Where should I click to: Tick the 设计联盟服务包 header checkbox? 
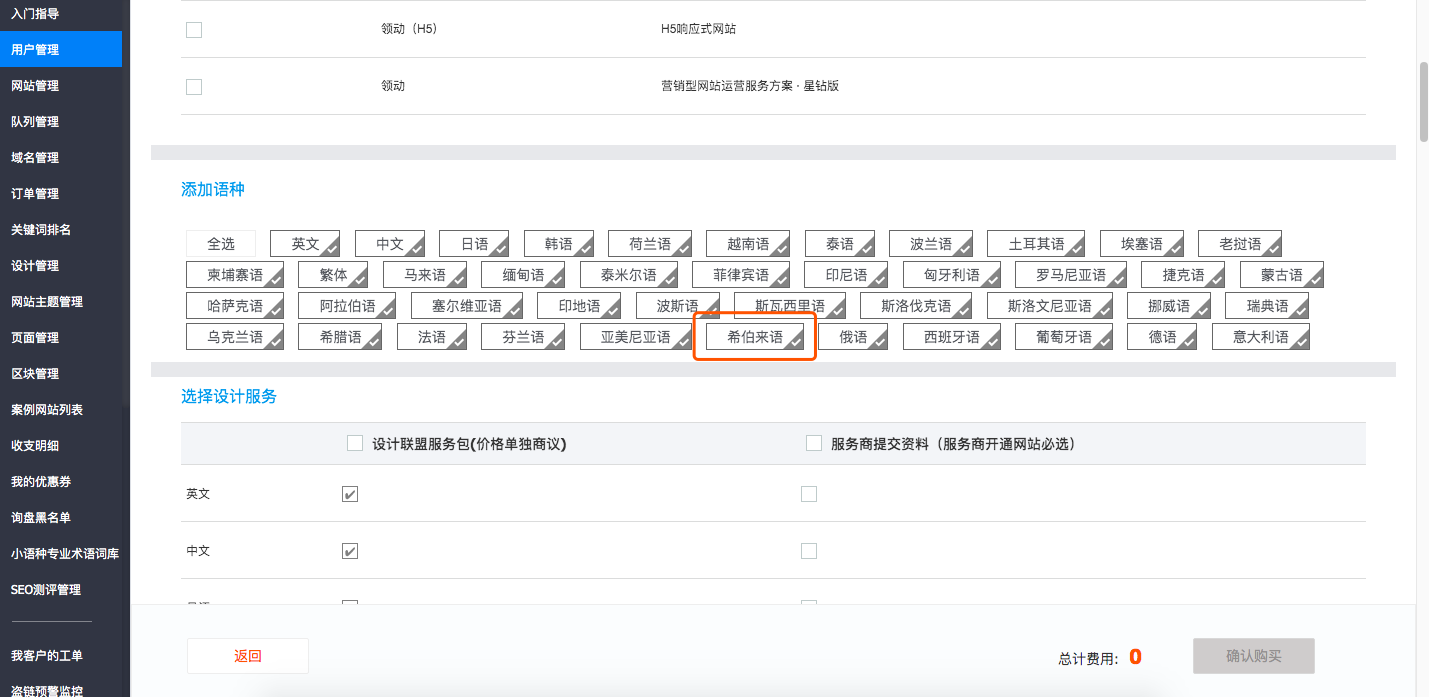click(x=355, y=443)
